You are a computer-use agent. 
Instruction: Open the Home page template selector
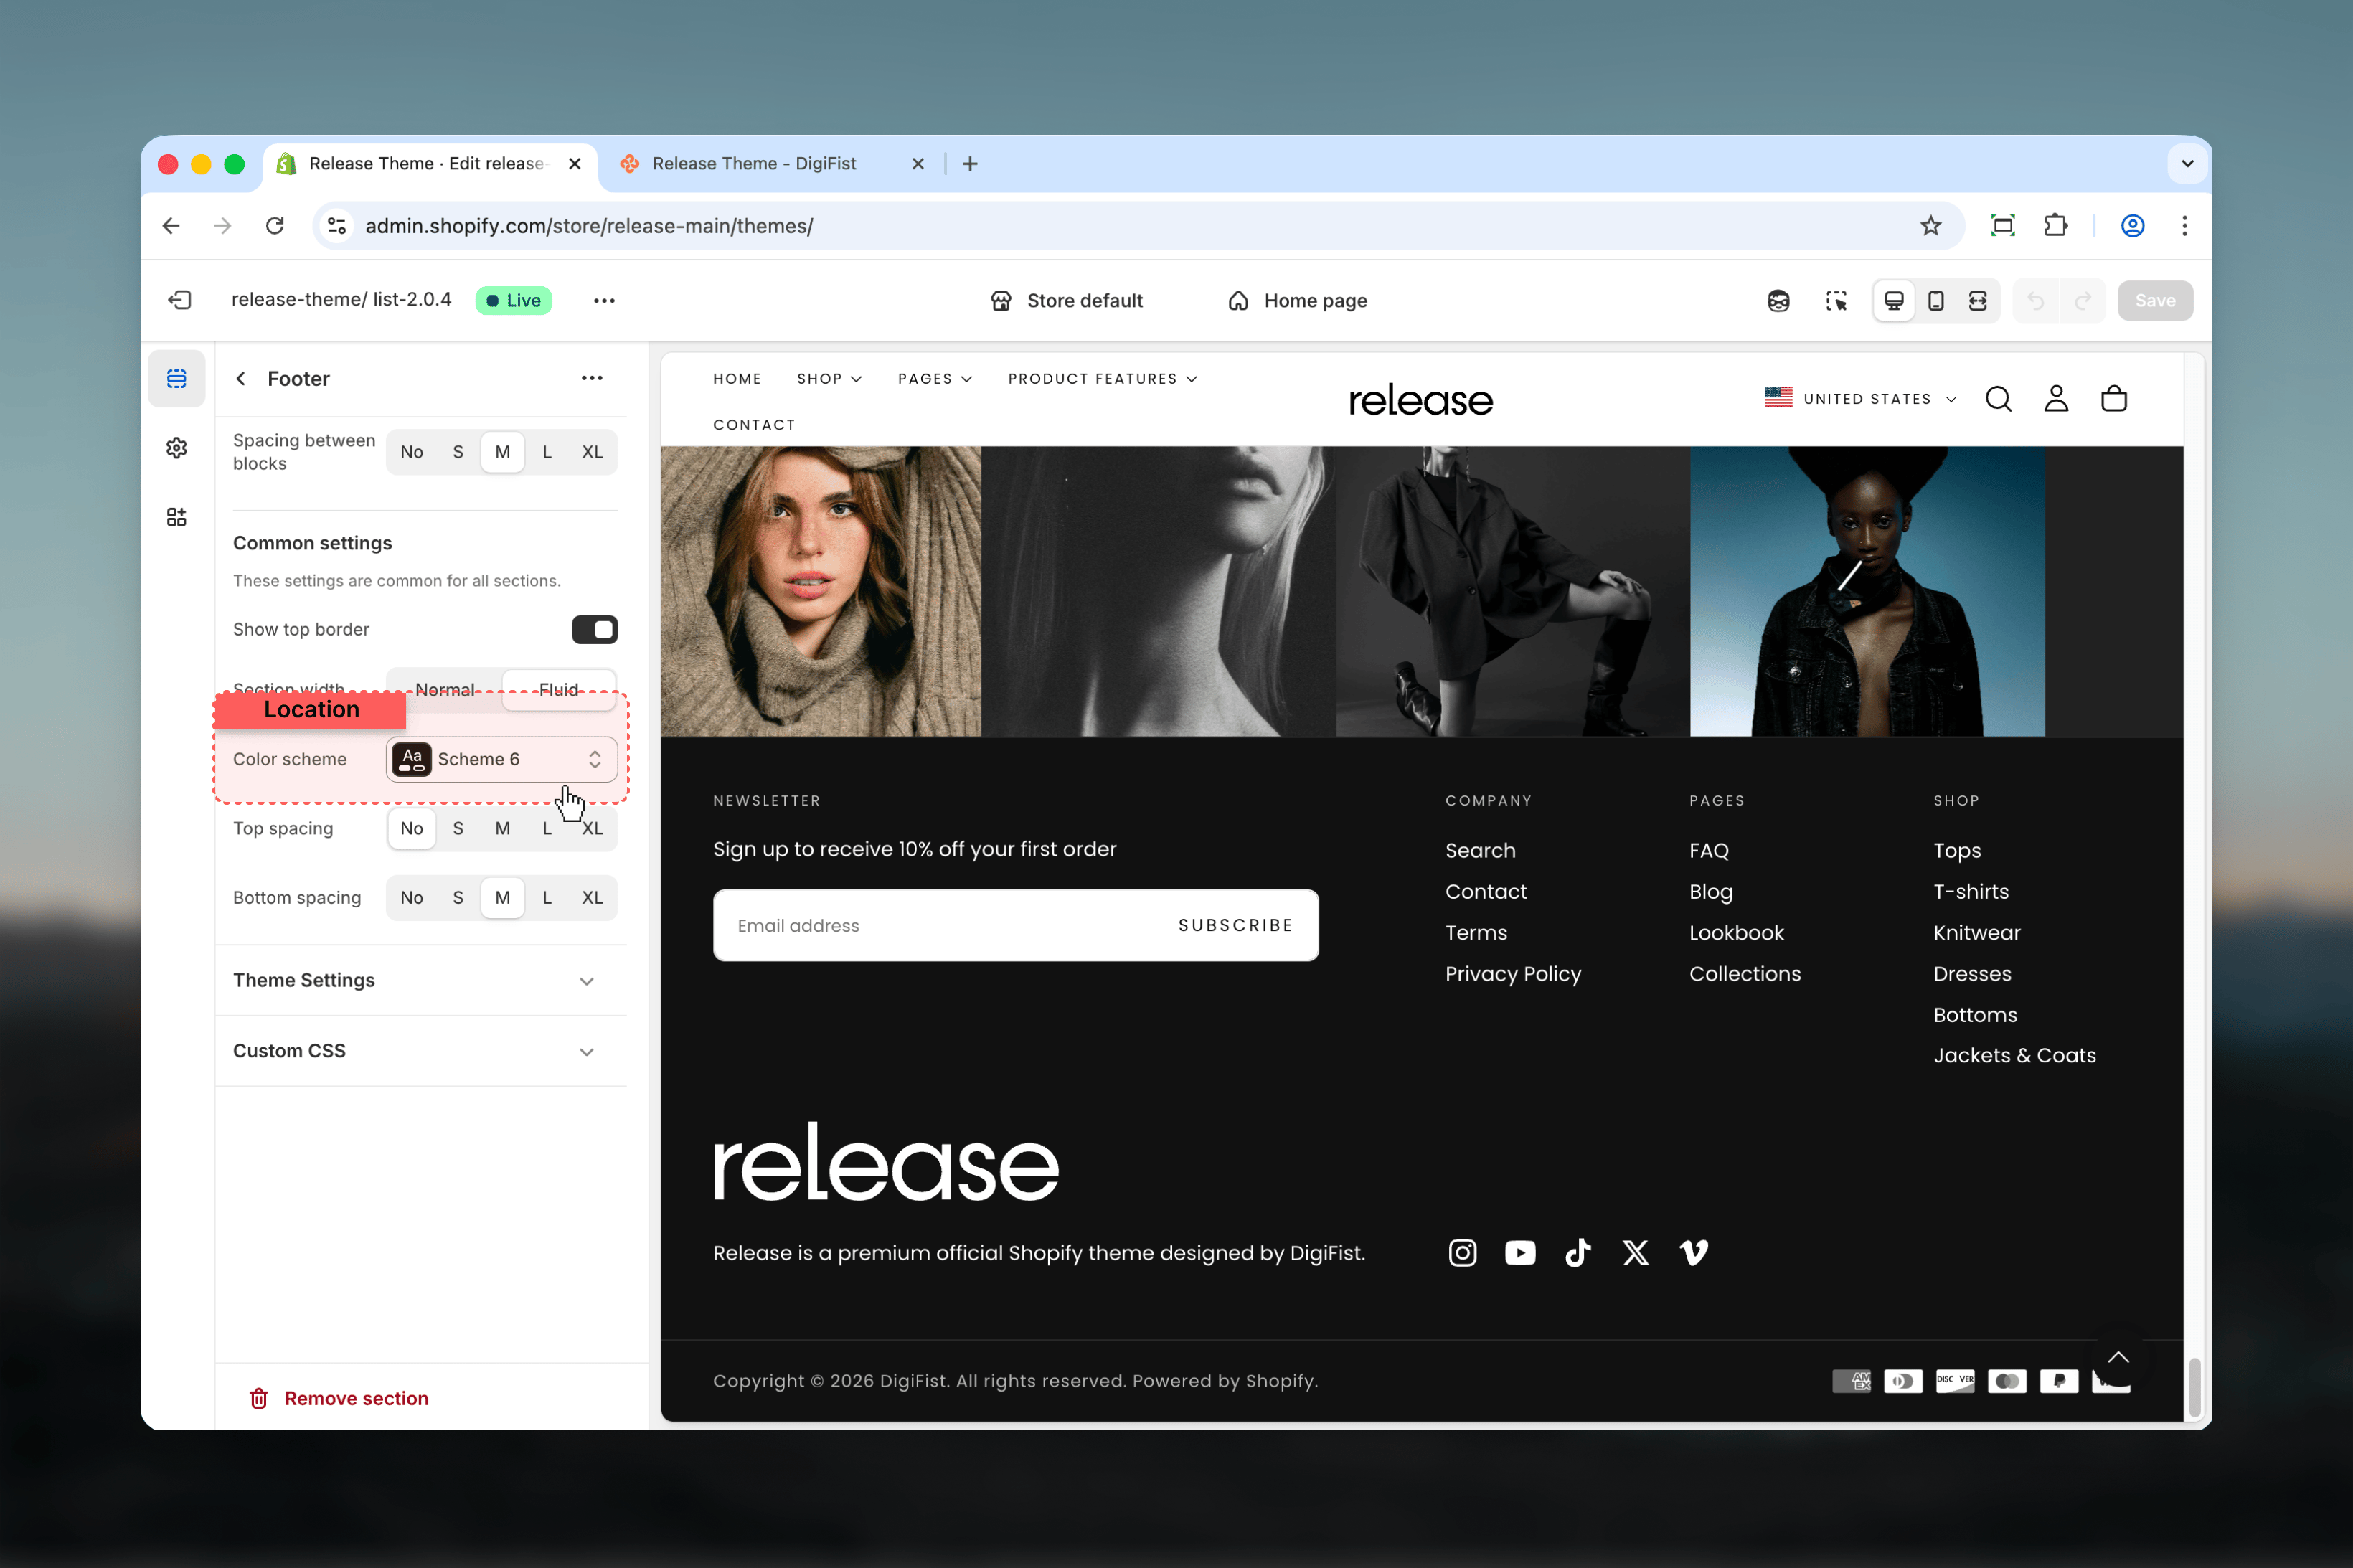click(x=1297, y=300)
